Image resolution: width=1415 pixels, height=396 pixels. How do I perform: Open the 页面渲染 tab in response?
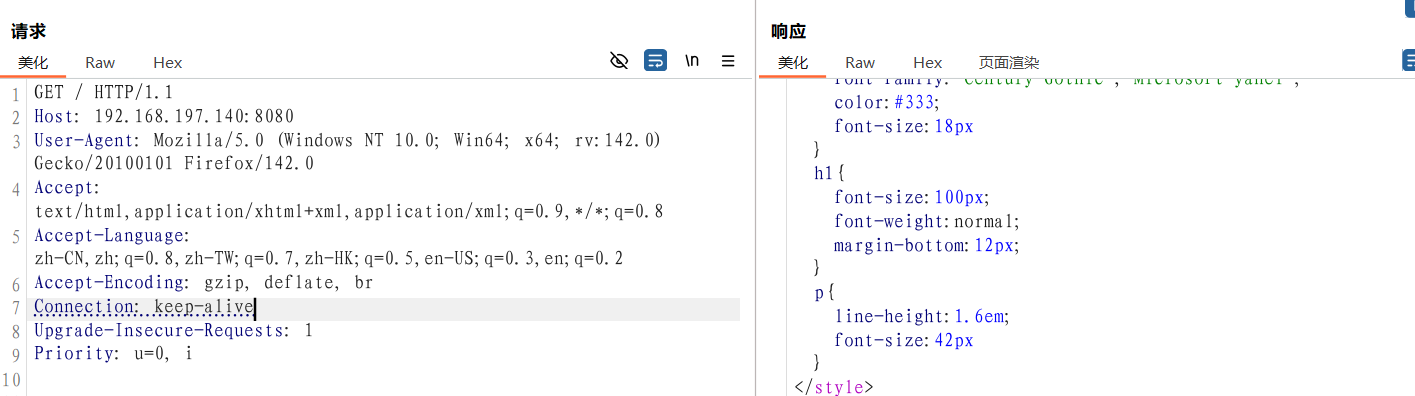pos(1009,62)
